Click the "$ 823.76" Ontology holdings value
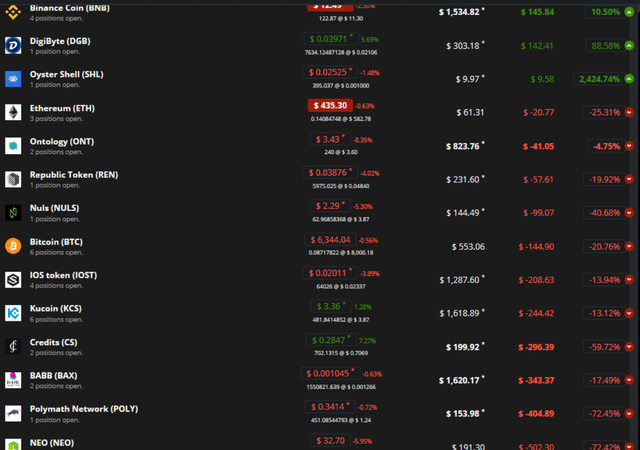This screenshot has height=450, width=640. click(462, 146)
